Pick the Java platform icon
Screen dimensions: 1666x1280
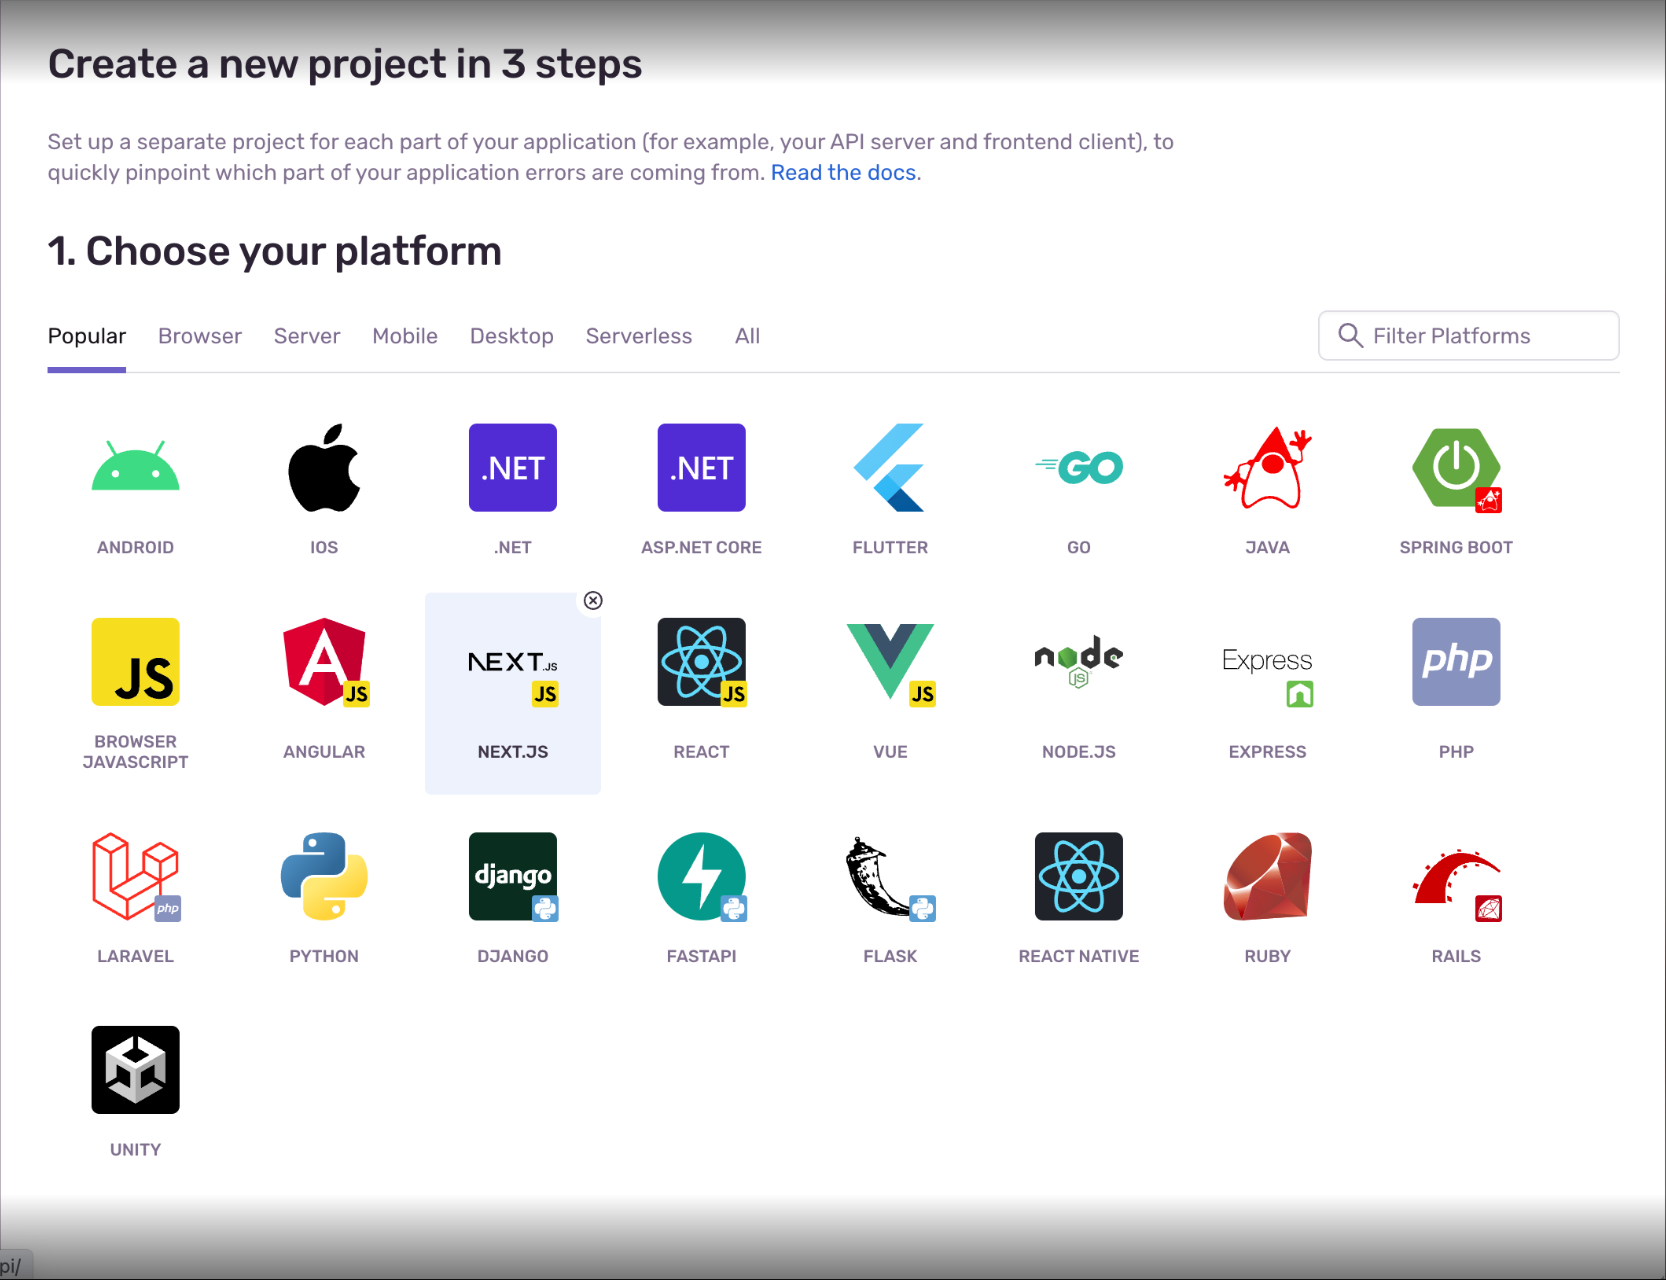pyautogui.click(x=1267, y=467)
